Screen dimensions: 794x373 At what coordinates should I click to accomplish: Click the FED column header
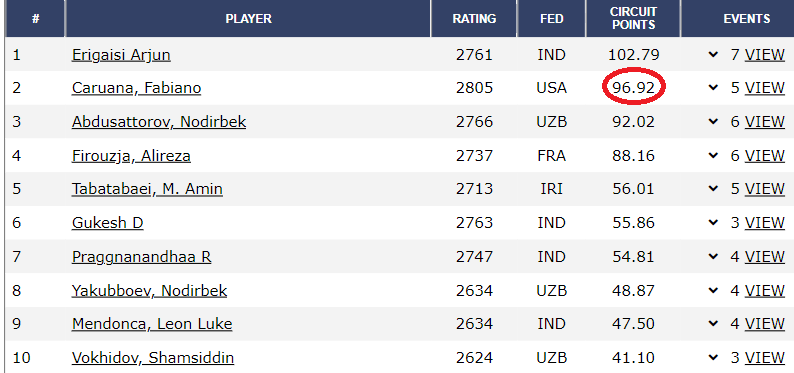(x=551, y=19)
